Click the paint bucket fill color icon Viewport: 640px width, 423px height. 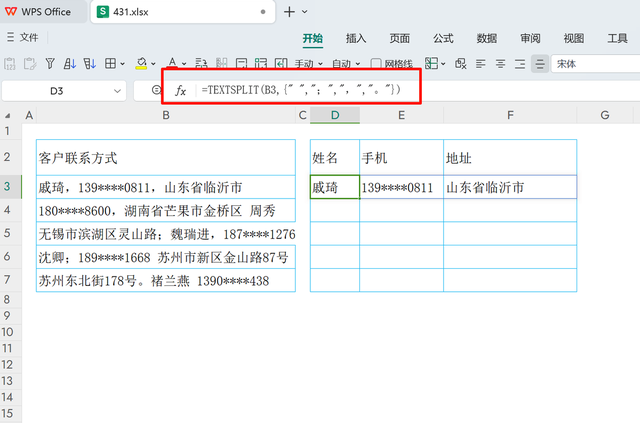tap(141, 63)
